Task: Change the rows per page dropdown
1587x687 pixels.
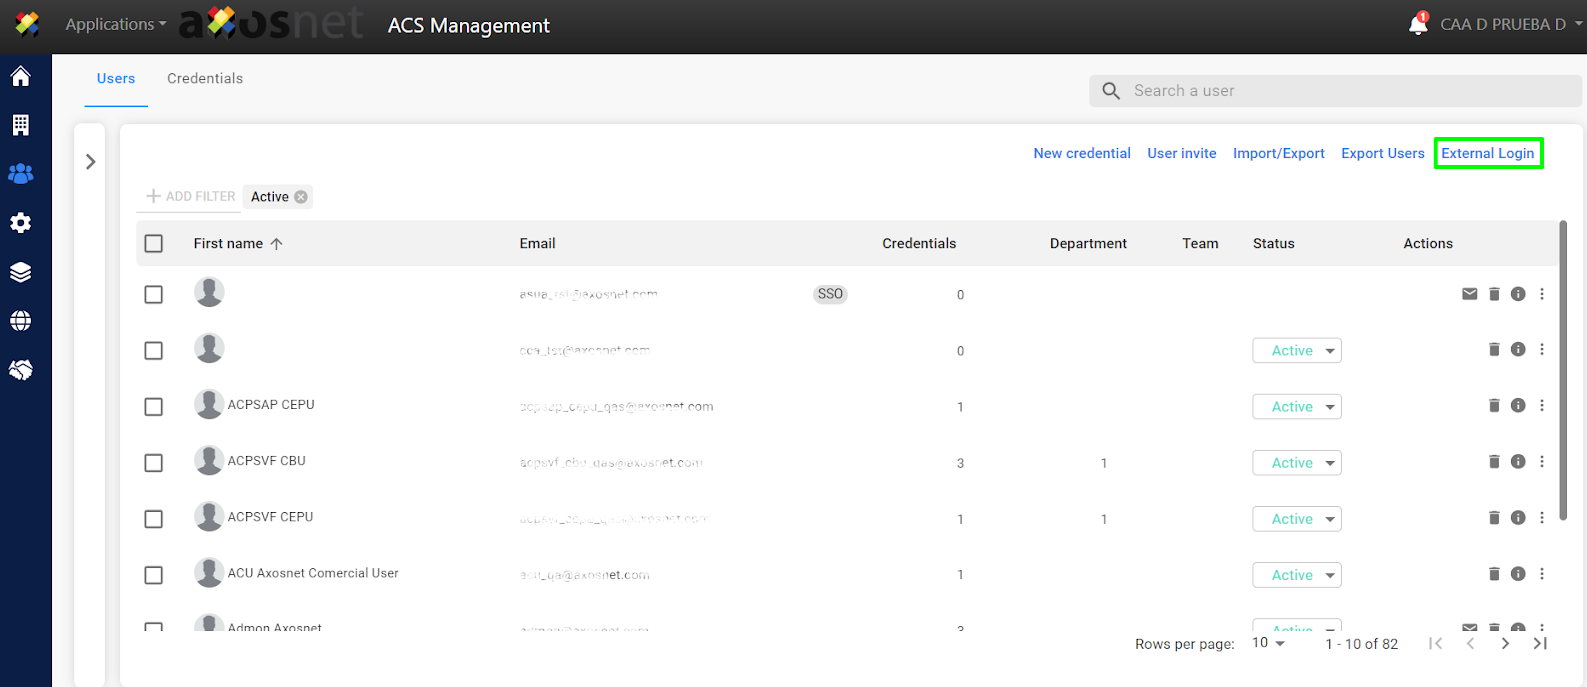Action: 1268,643
